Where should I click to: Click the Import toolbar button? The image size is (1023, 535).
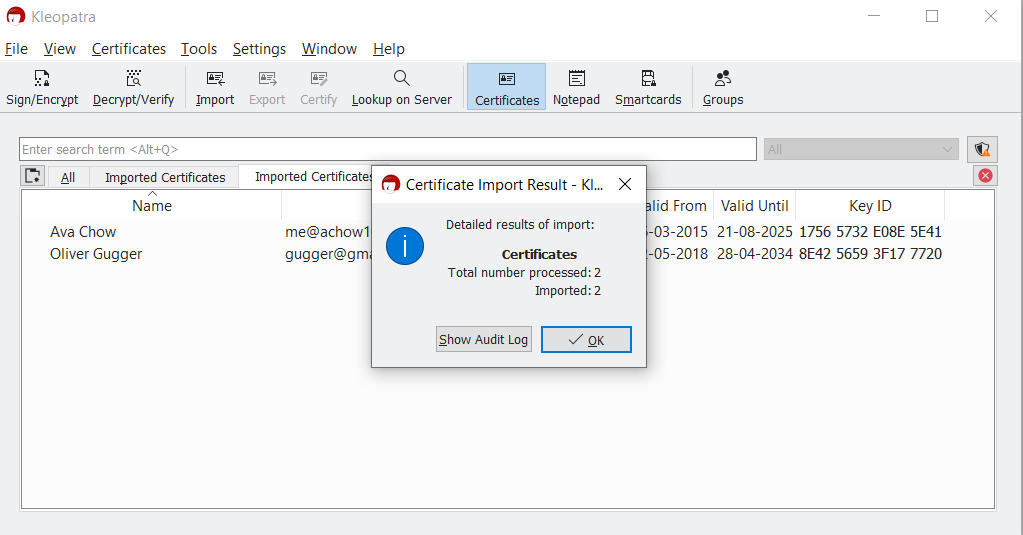click(215, 87)
